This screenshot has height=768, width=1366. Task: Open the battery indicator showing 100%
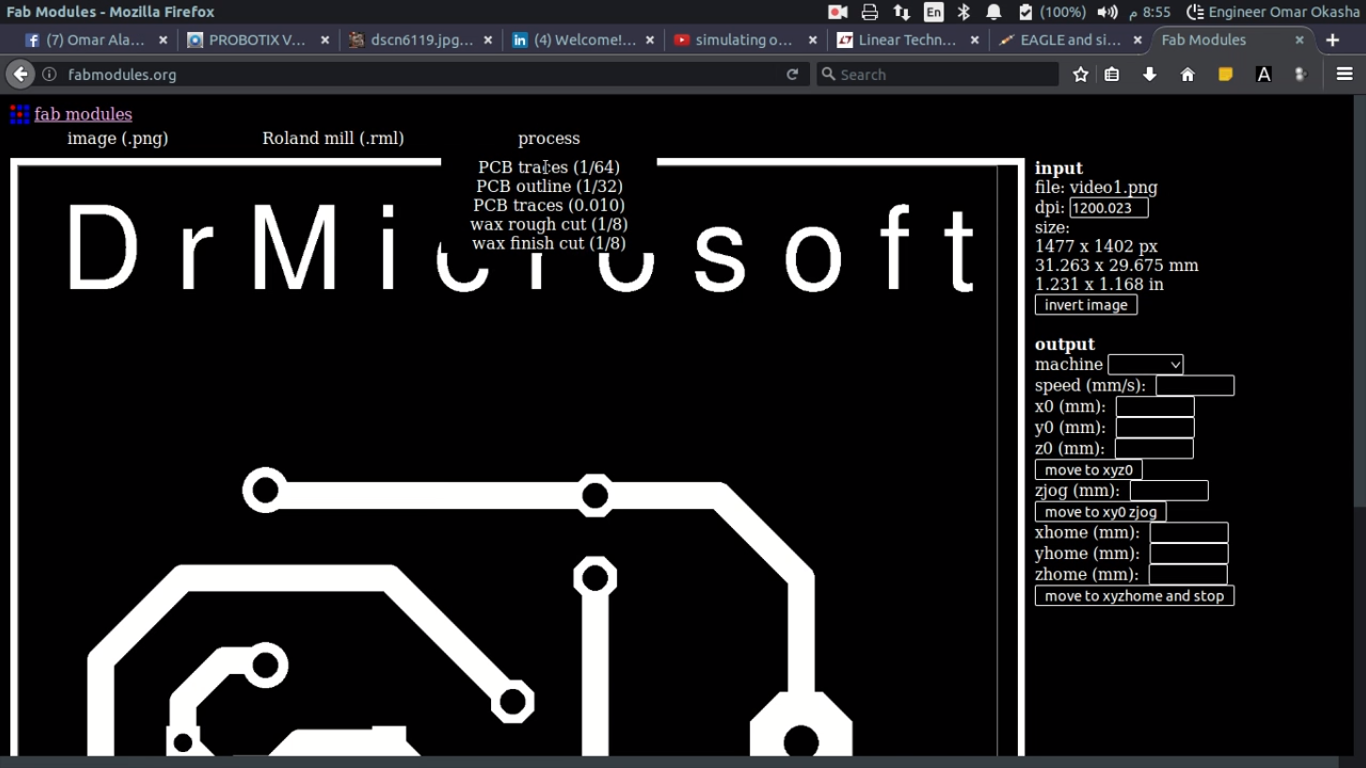(x=1052, y=12)
